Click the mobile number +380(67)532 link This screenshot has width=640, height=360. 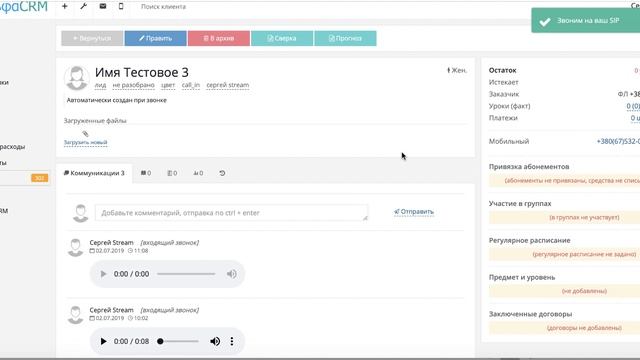(618, 141)
